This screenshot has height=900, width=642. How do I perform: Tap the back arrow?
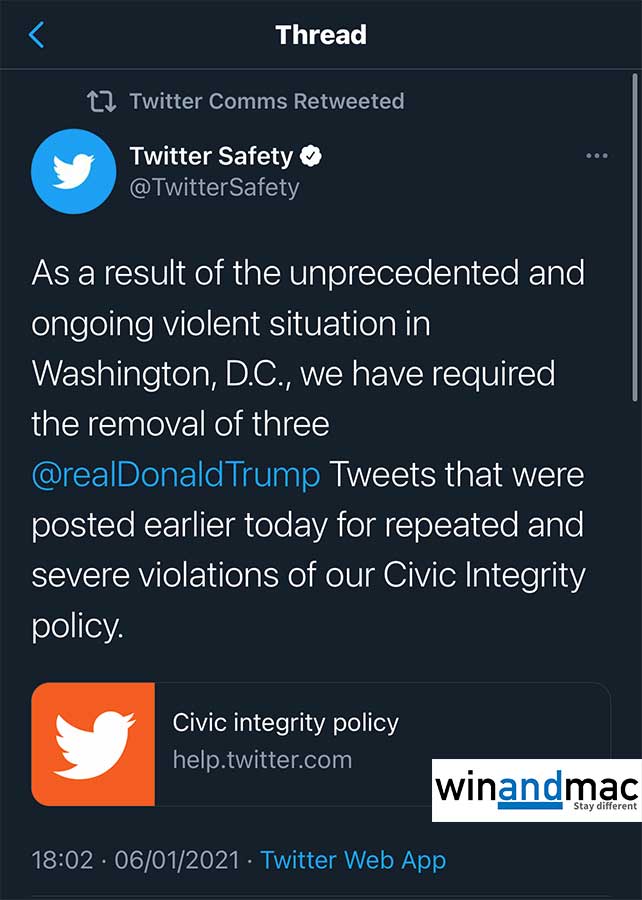37,35
